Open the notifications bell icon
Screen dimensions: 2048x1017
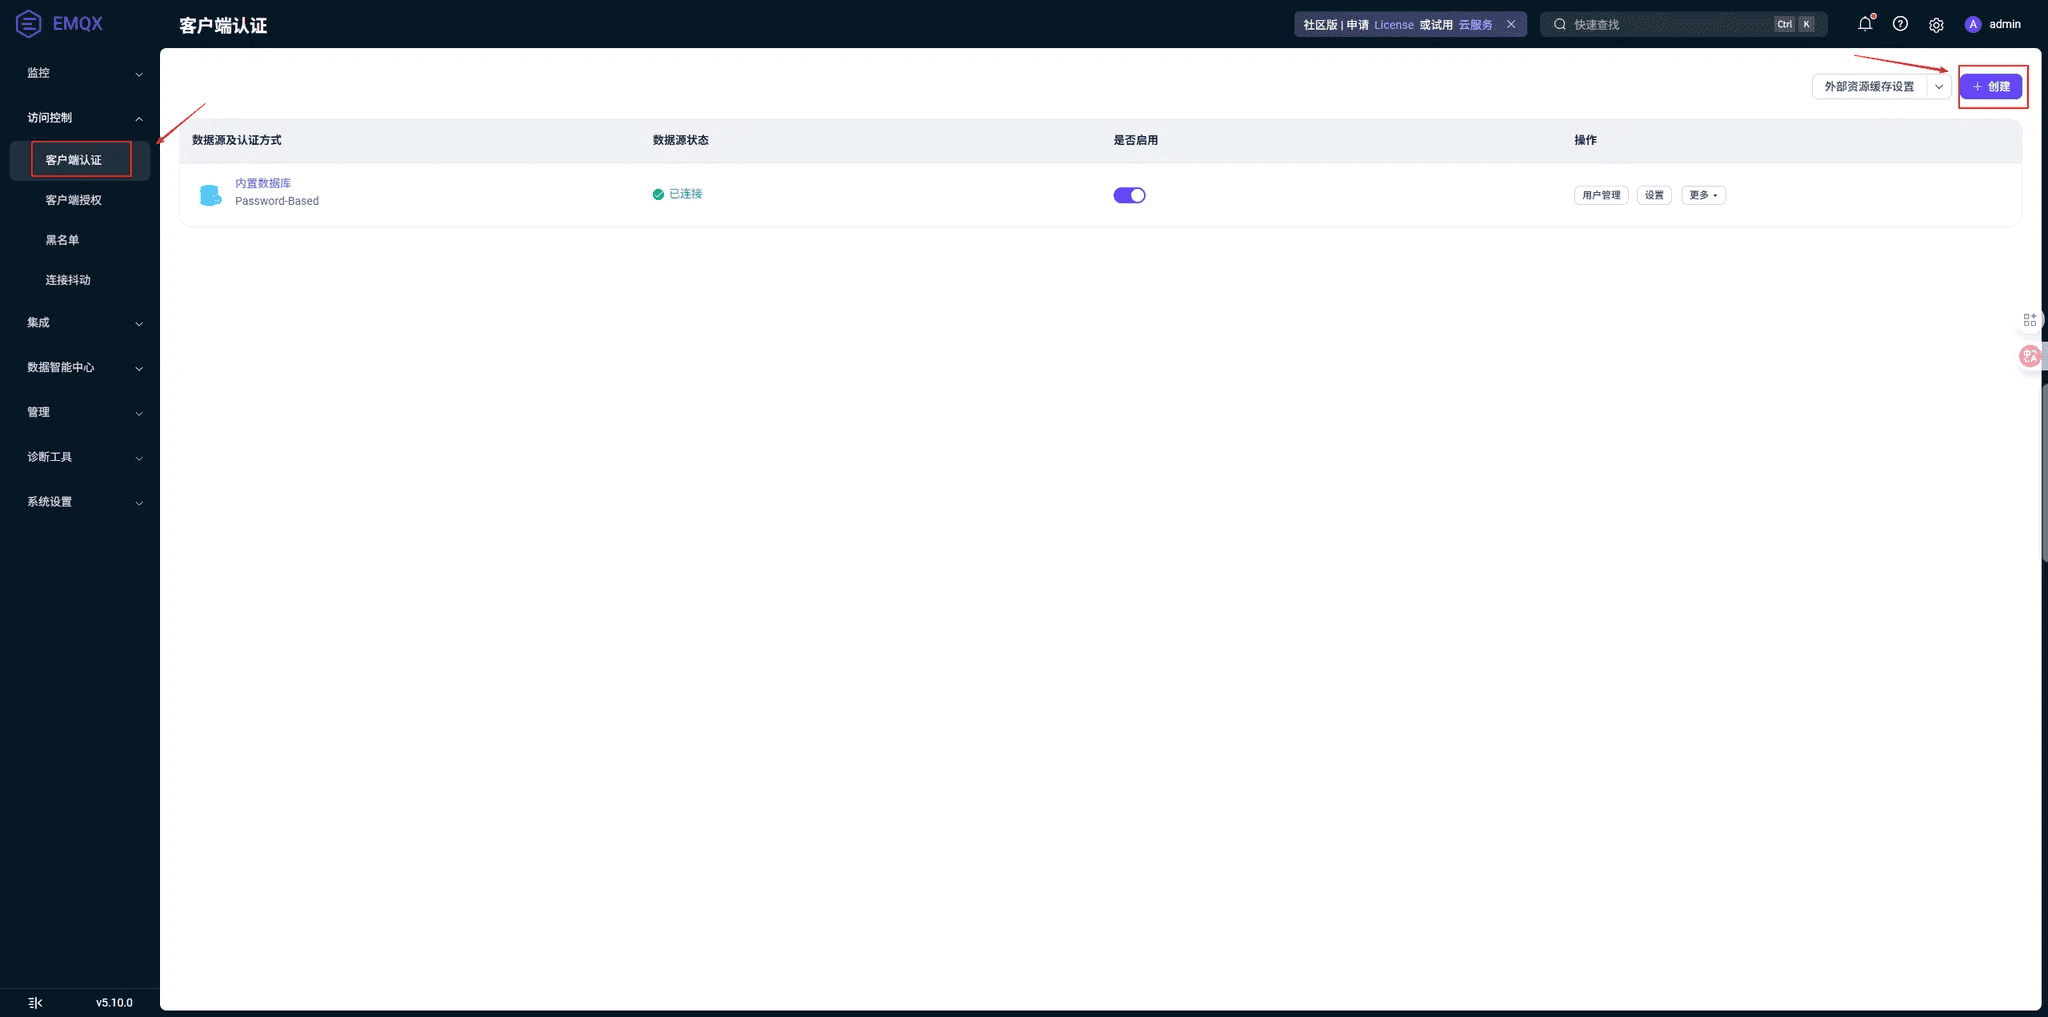(x=1865, y=24)
